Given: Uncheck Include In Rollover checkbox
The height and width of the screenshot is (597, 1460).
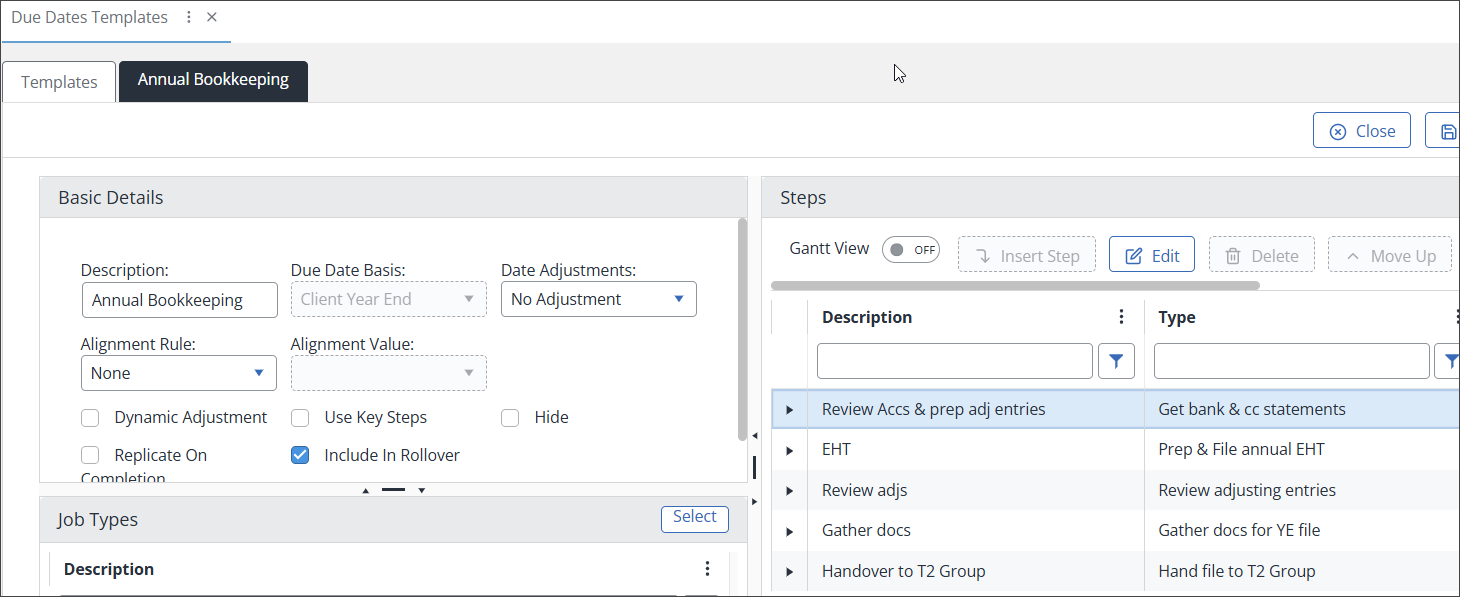Looking at the screenshot, I should click(300, 455).
